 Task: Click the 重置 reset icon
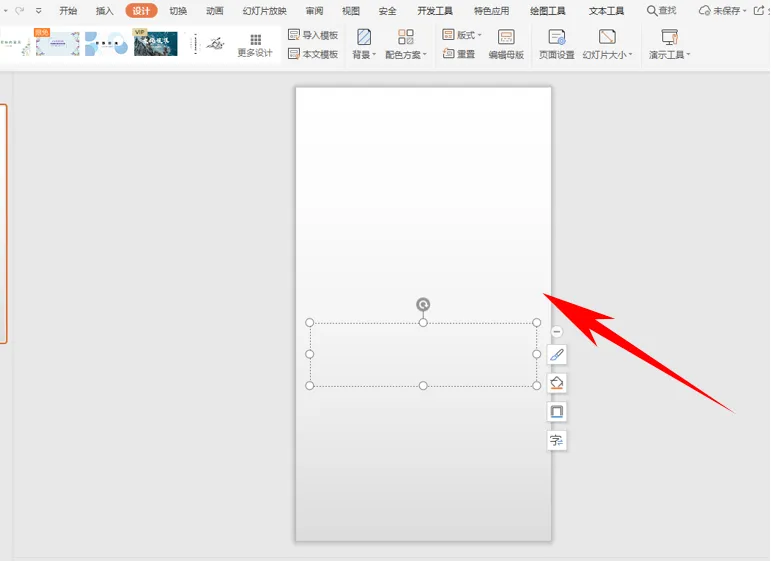click(x=459, y=54)
